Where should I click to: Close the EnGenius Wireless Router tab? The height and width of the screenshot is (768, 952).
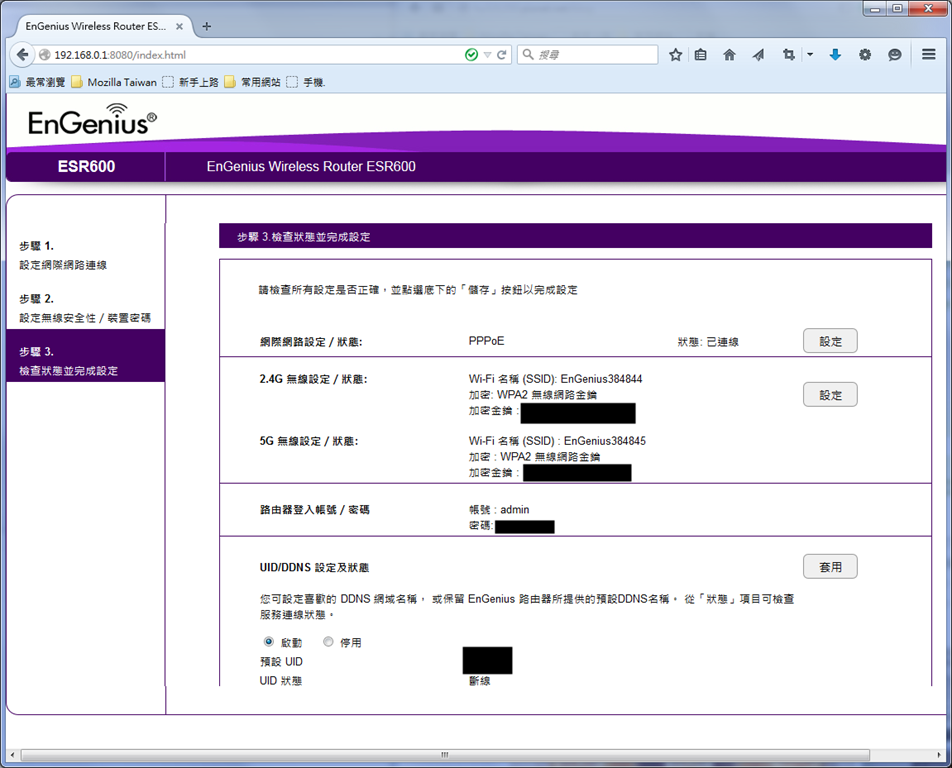tap(179, 26)
